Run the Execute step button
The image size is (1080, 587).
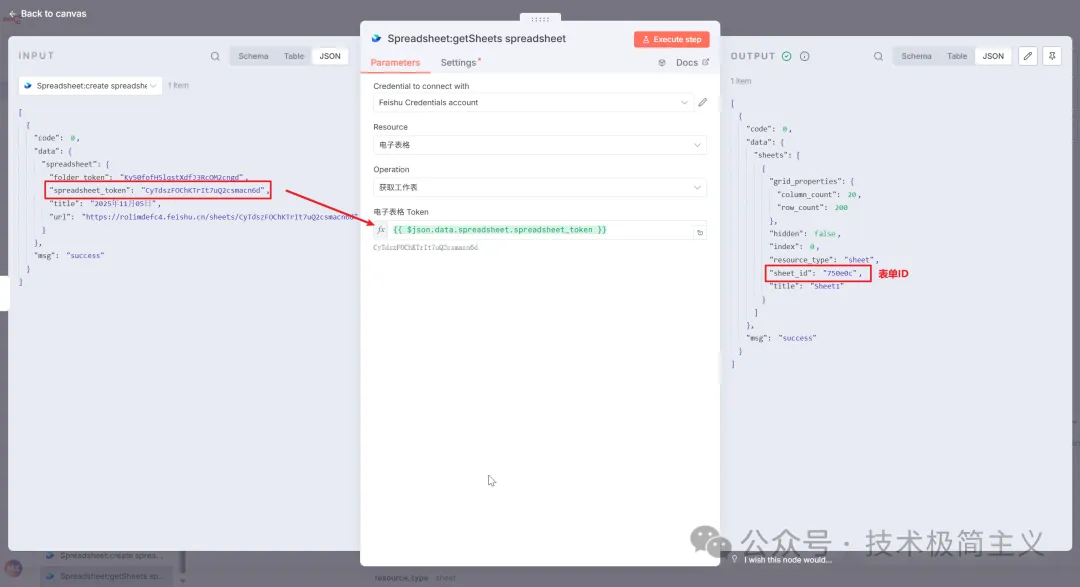pos(672,39)
